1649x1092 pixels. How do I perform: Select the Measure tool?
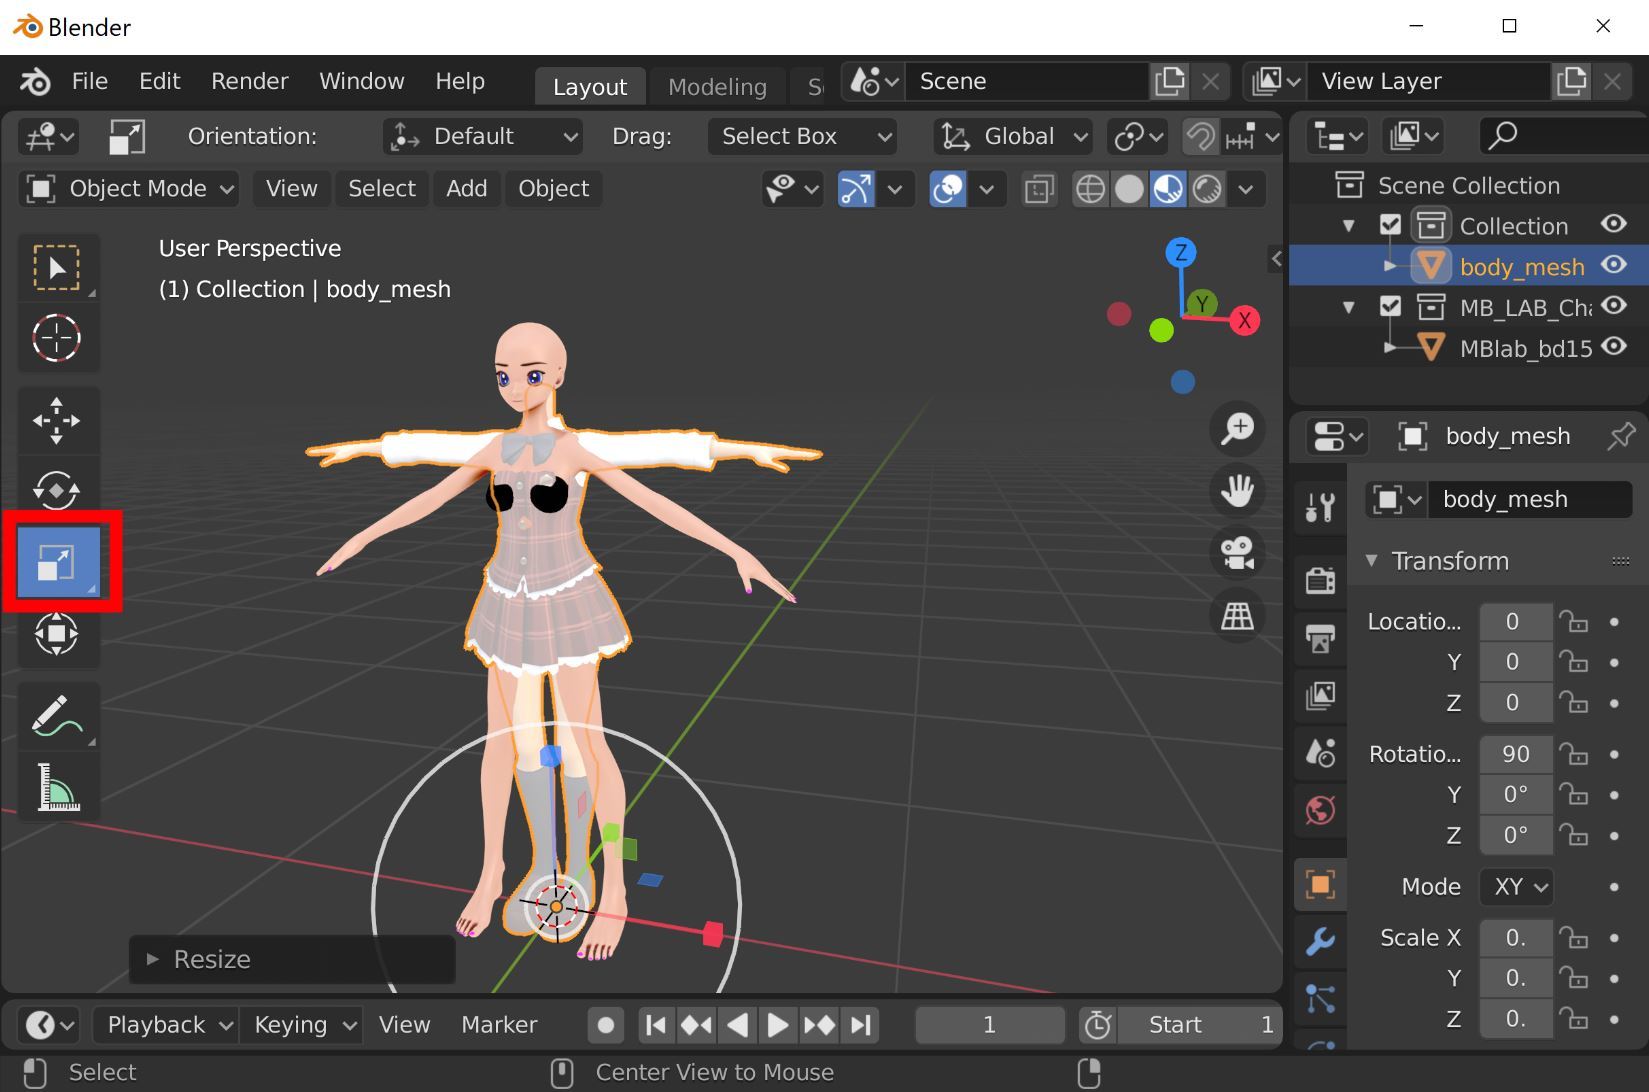point(57,787)
